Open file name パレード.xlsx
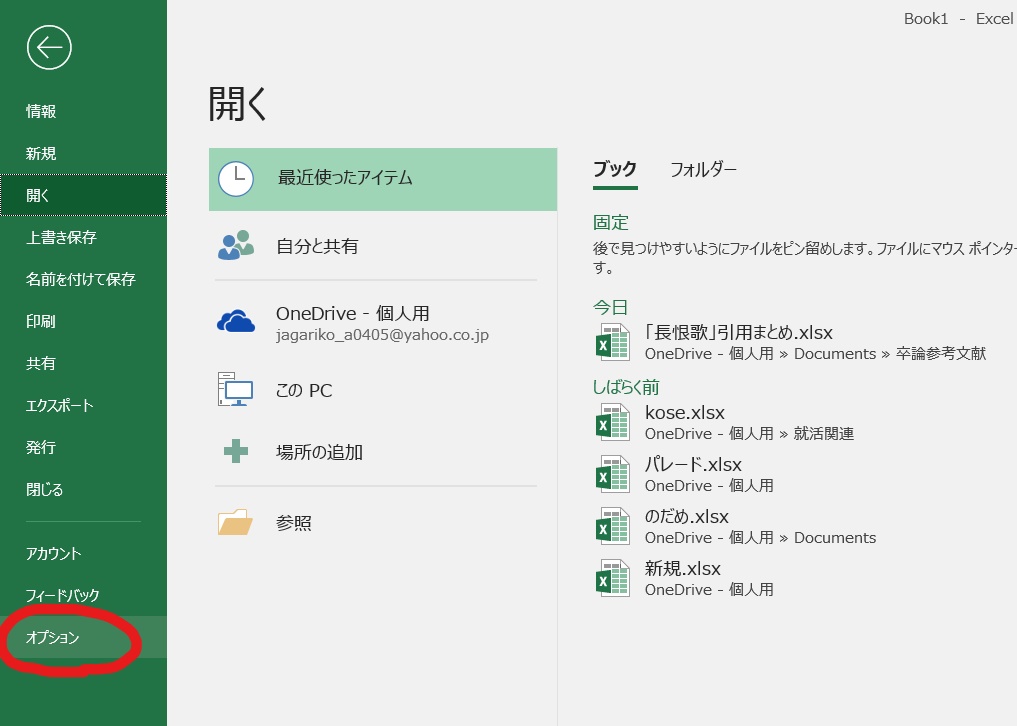1017x726 pixels. [x=693, y=464]
